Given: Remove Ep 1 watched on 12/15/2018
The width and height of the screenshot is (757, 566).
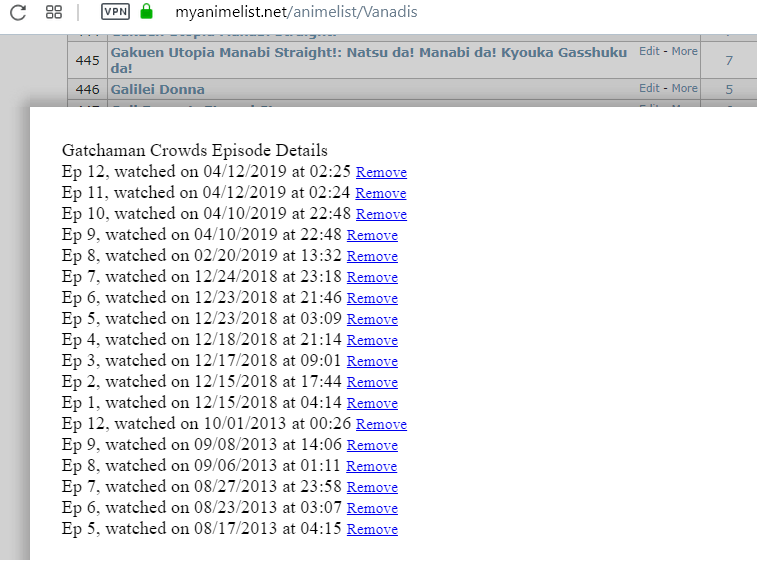Looking at the screenshot, I should [372, 404].
